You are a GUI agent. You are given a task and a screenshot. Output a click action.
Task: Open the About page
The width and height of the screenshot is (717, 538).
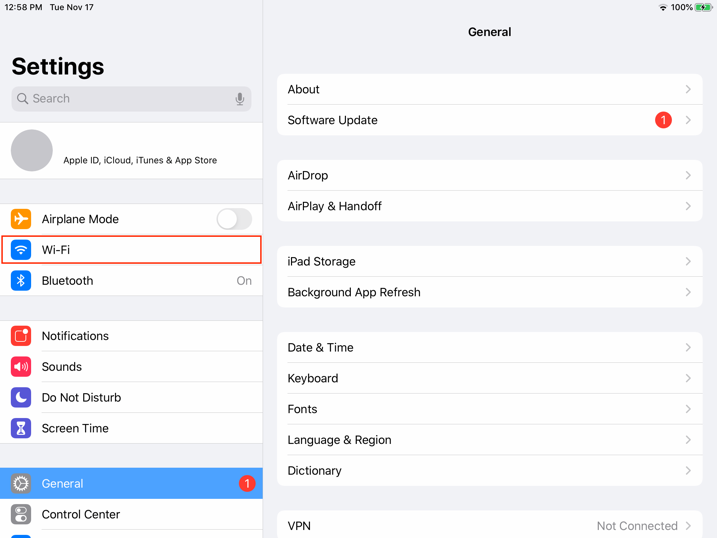pyautogui.click(x=490, y=89)
